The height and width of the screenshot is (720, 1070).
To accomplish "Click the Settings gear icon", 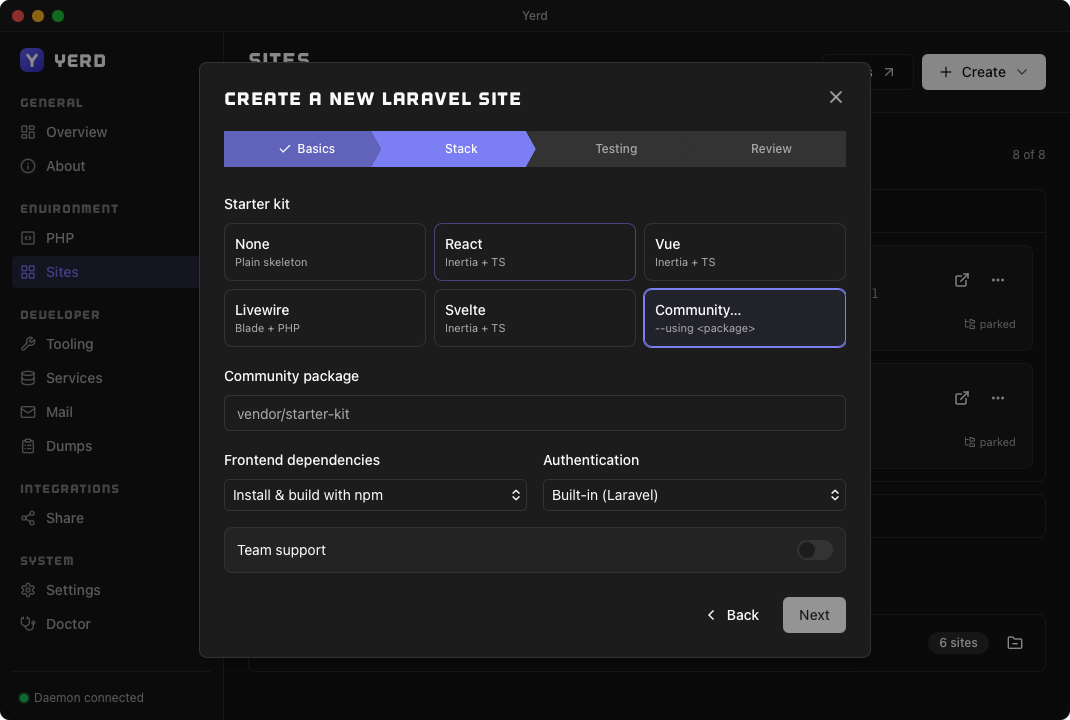I will (28, 590).
